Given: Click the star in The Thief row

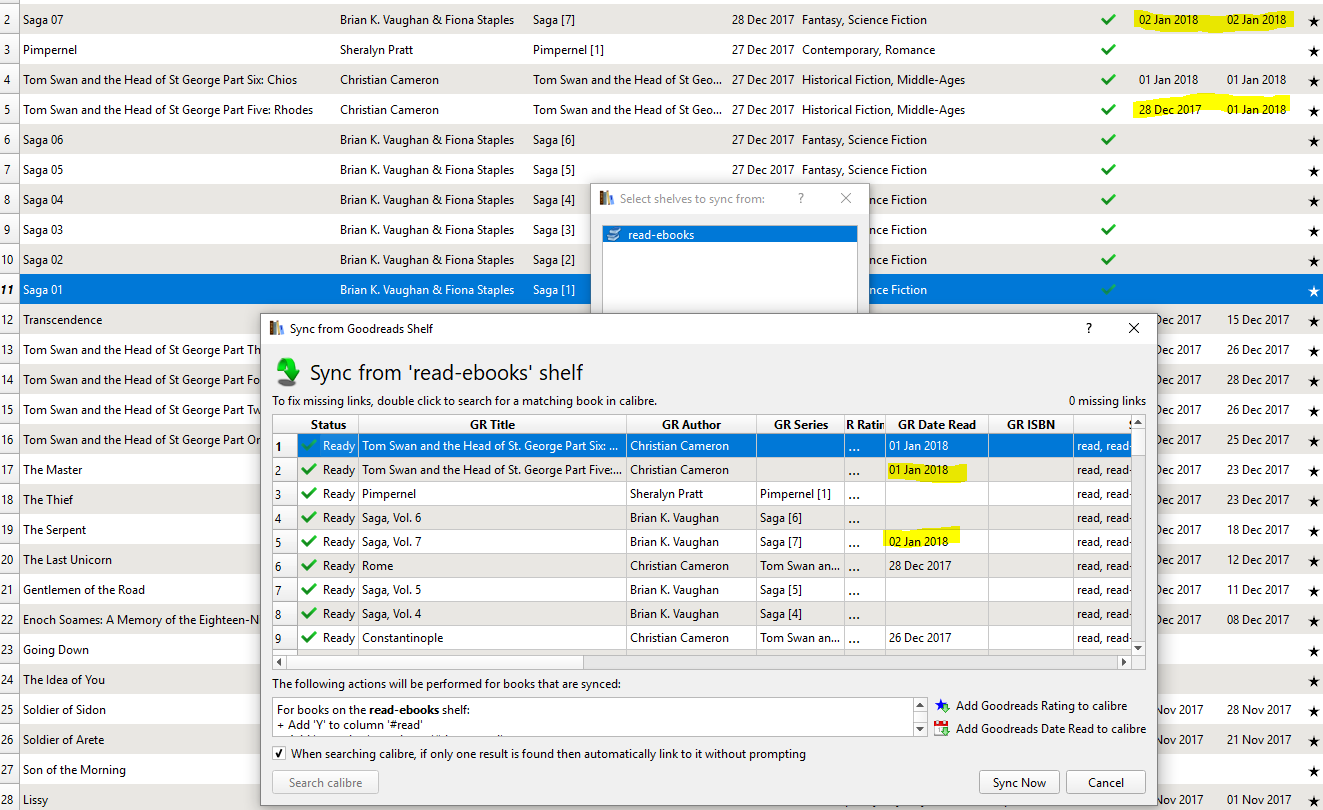Looking at the screenshot, I should [x=1313, y=501].
